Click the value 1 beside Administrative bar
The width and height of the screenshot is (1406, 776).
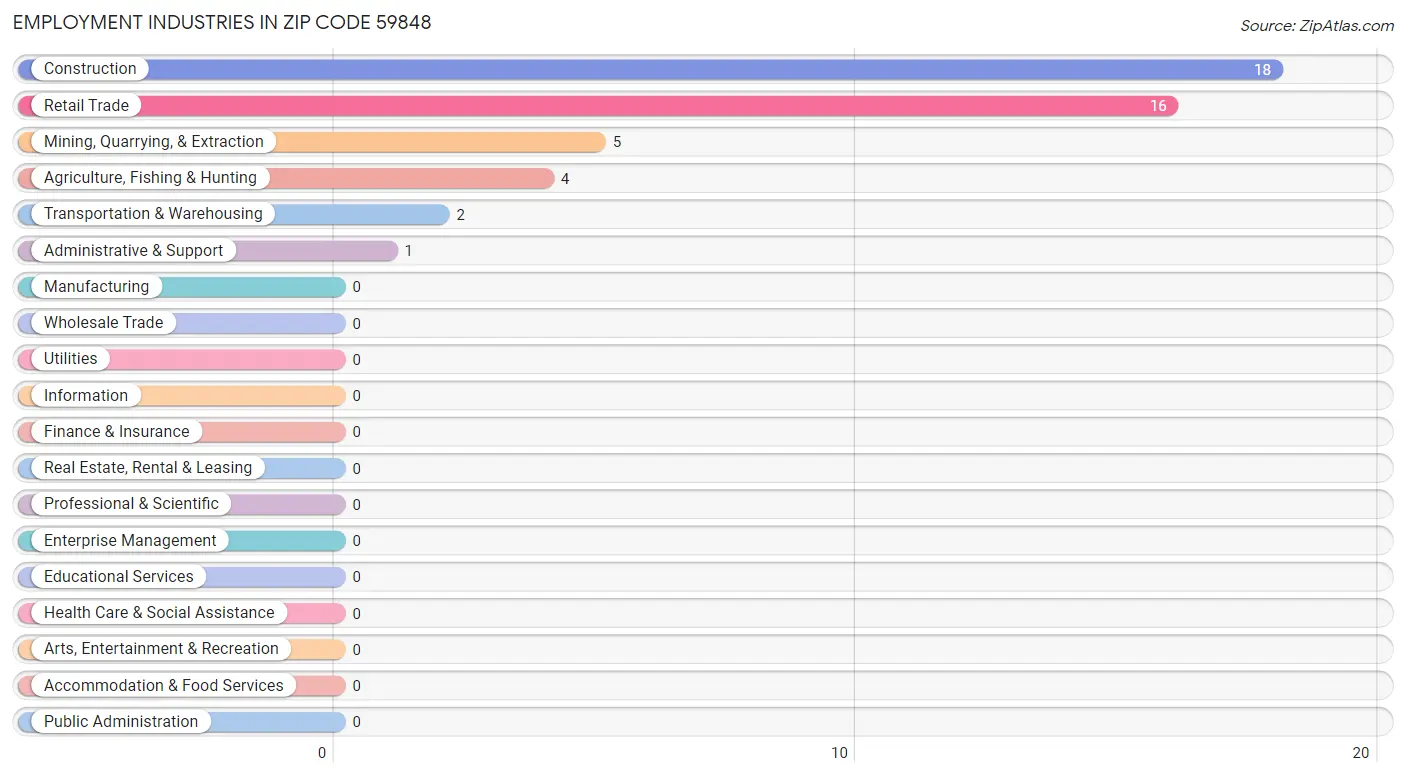point(408,251)
